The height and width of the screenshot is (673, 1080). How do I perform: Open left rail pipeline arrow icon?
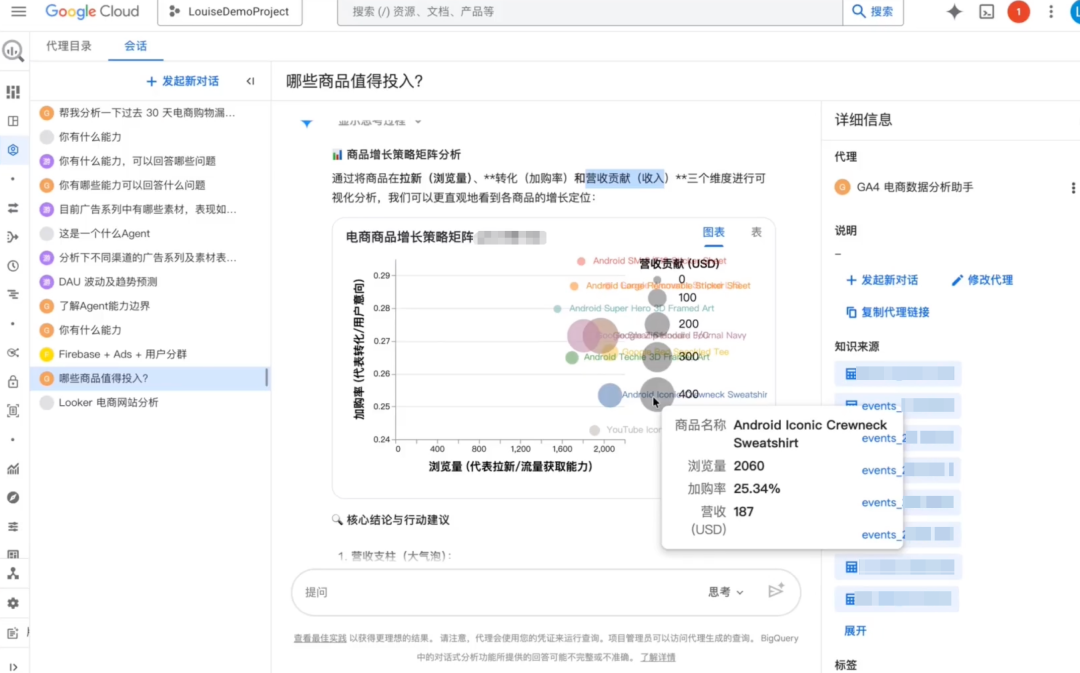tap(13, 237)
